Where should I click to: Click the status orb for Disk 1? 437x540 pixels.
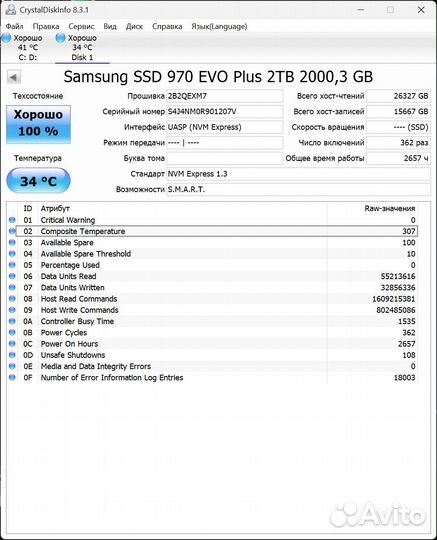(x=60, y=38)
